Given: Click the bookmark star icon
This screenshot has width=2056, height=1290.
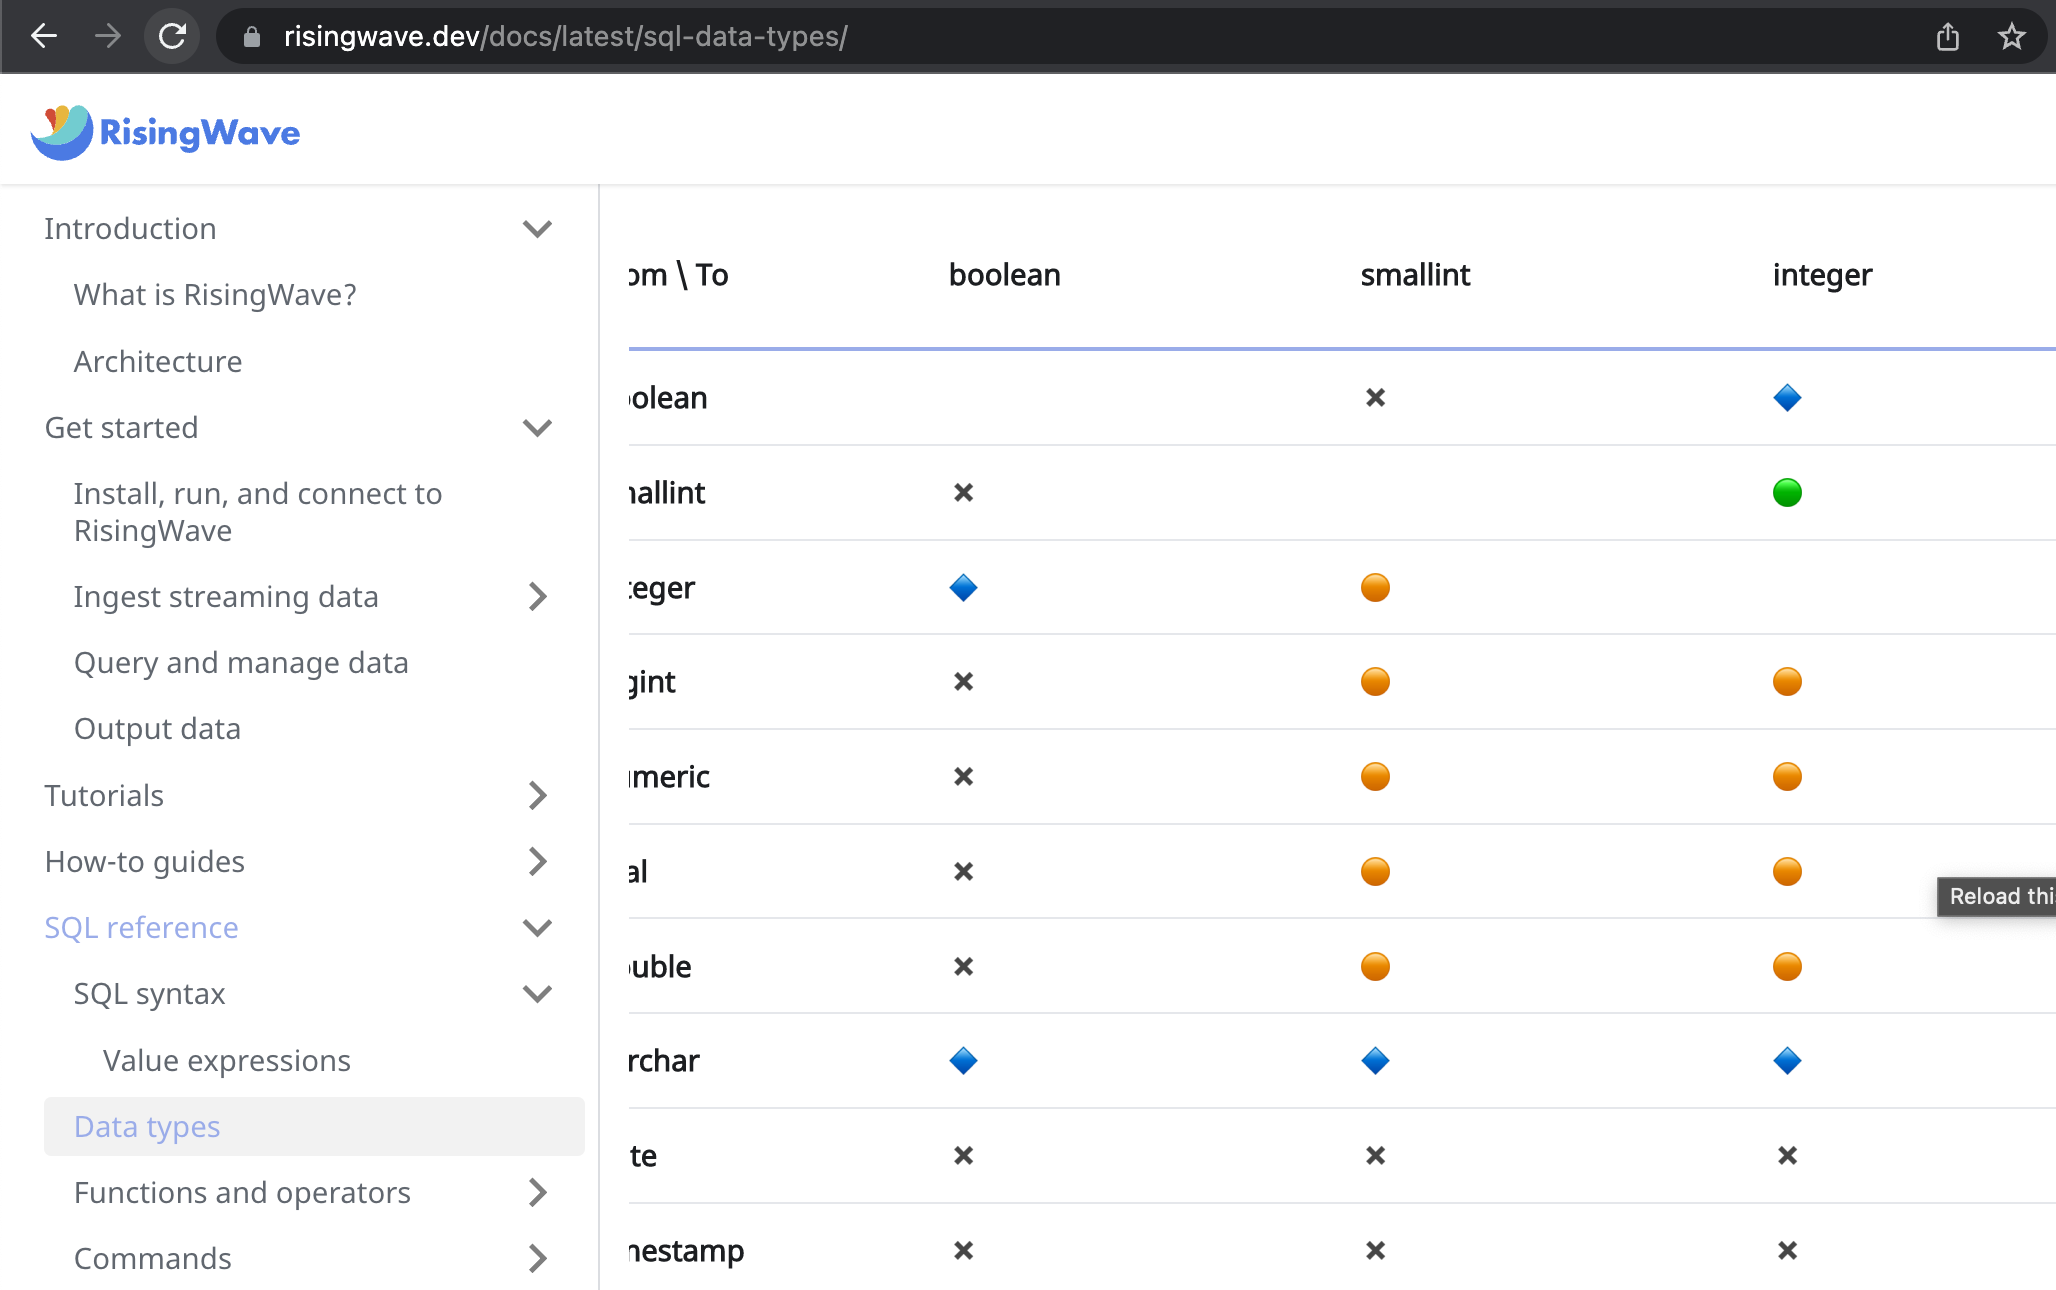Looking at the screenshot, I should (x=2011, y=36).
